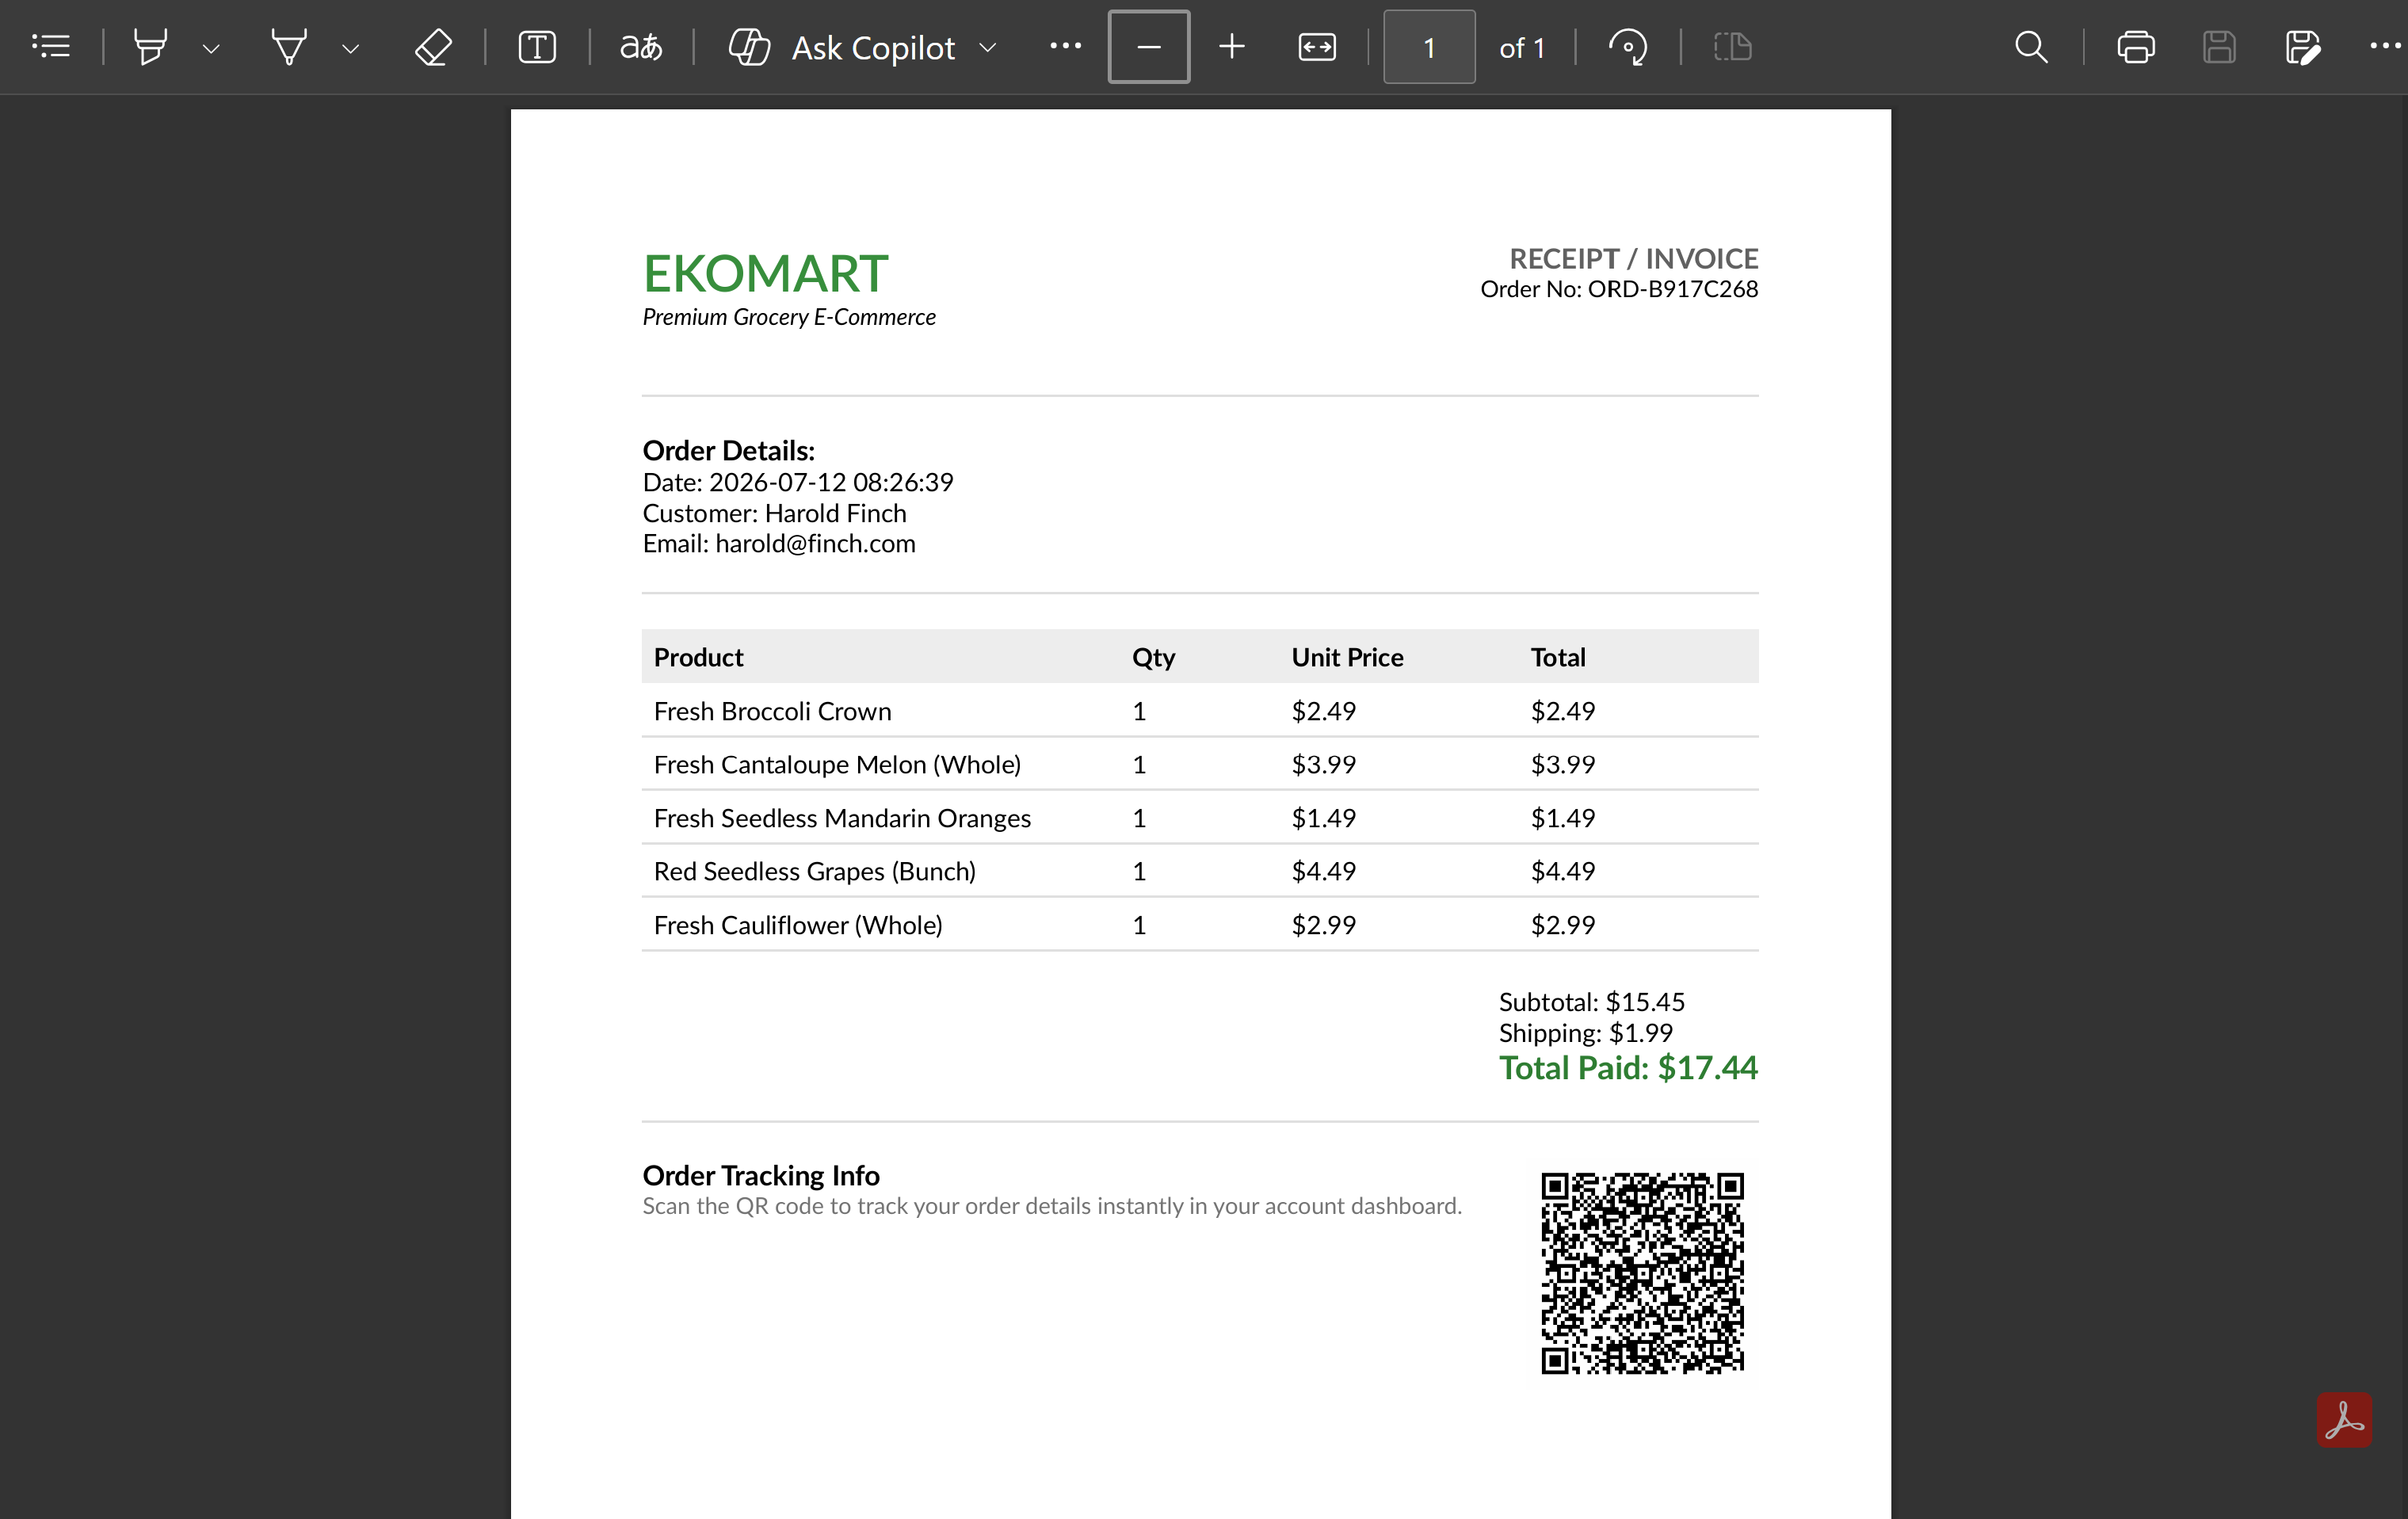Click the Save as icon

coord(2303,47)
